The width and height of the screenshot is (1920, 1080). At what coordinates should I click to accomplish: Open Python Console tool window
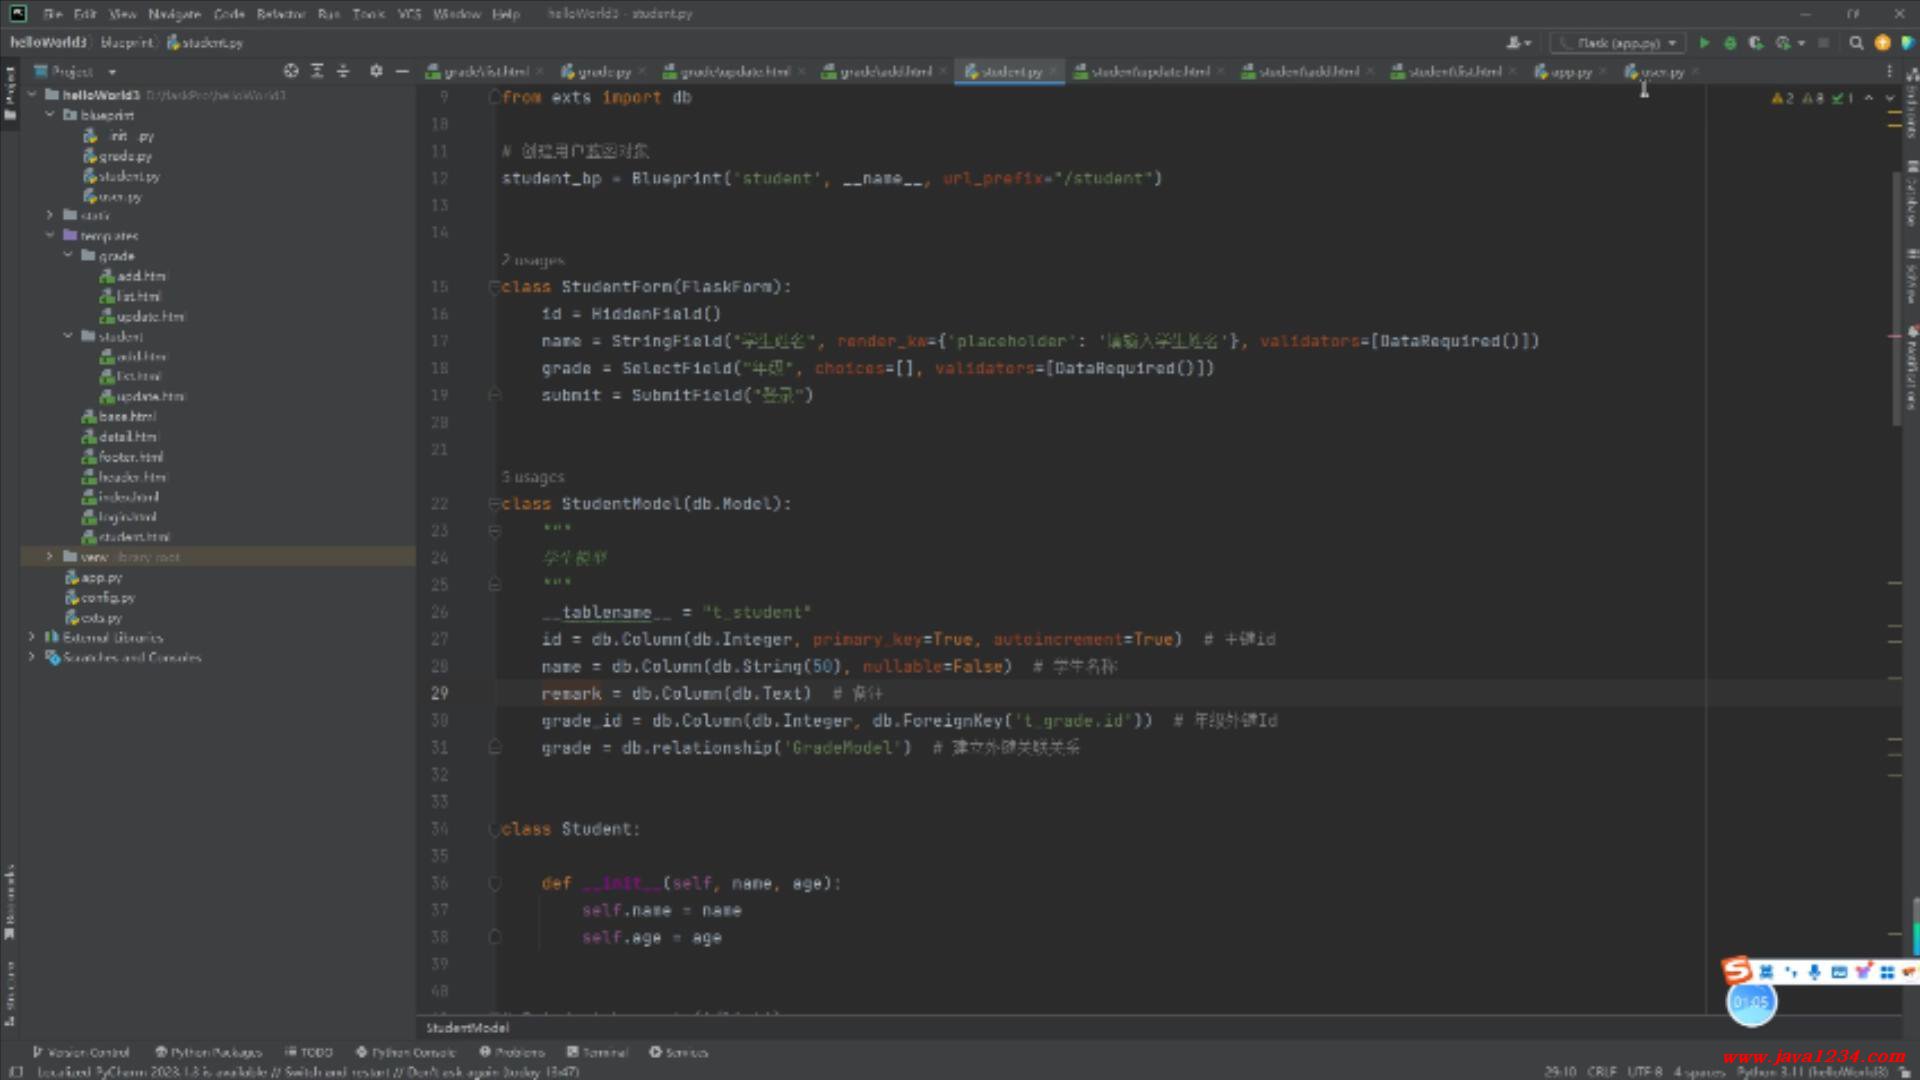[x=406, y=1052]
